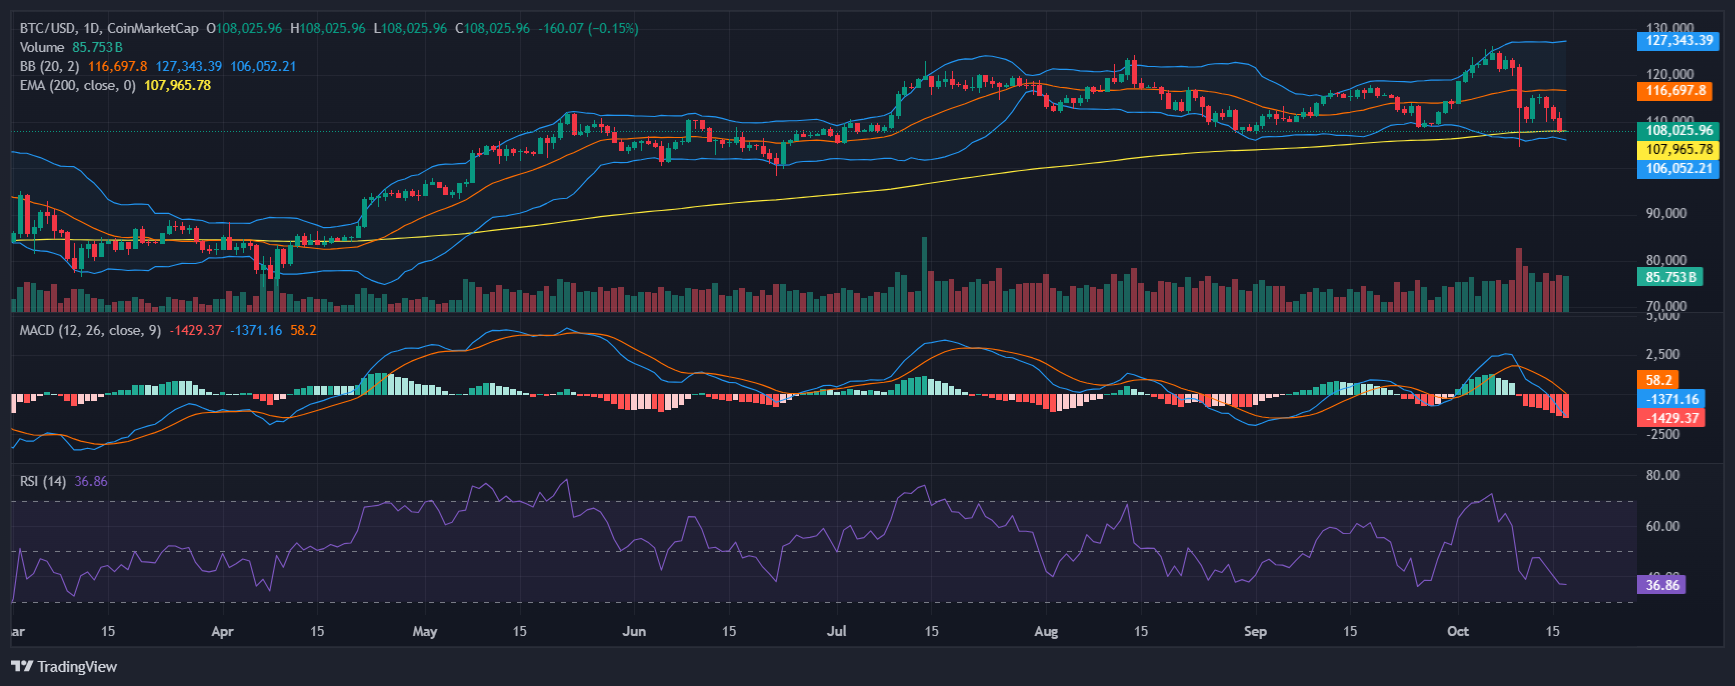Select the BTC/USD symbol title
1735x686 pixels.
click(47, 28)
